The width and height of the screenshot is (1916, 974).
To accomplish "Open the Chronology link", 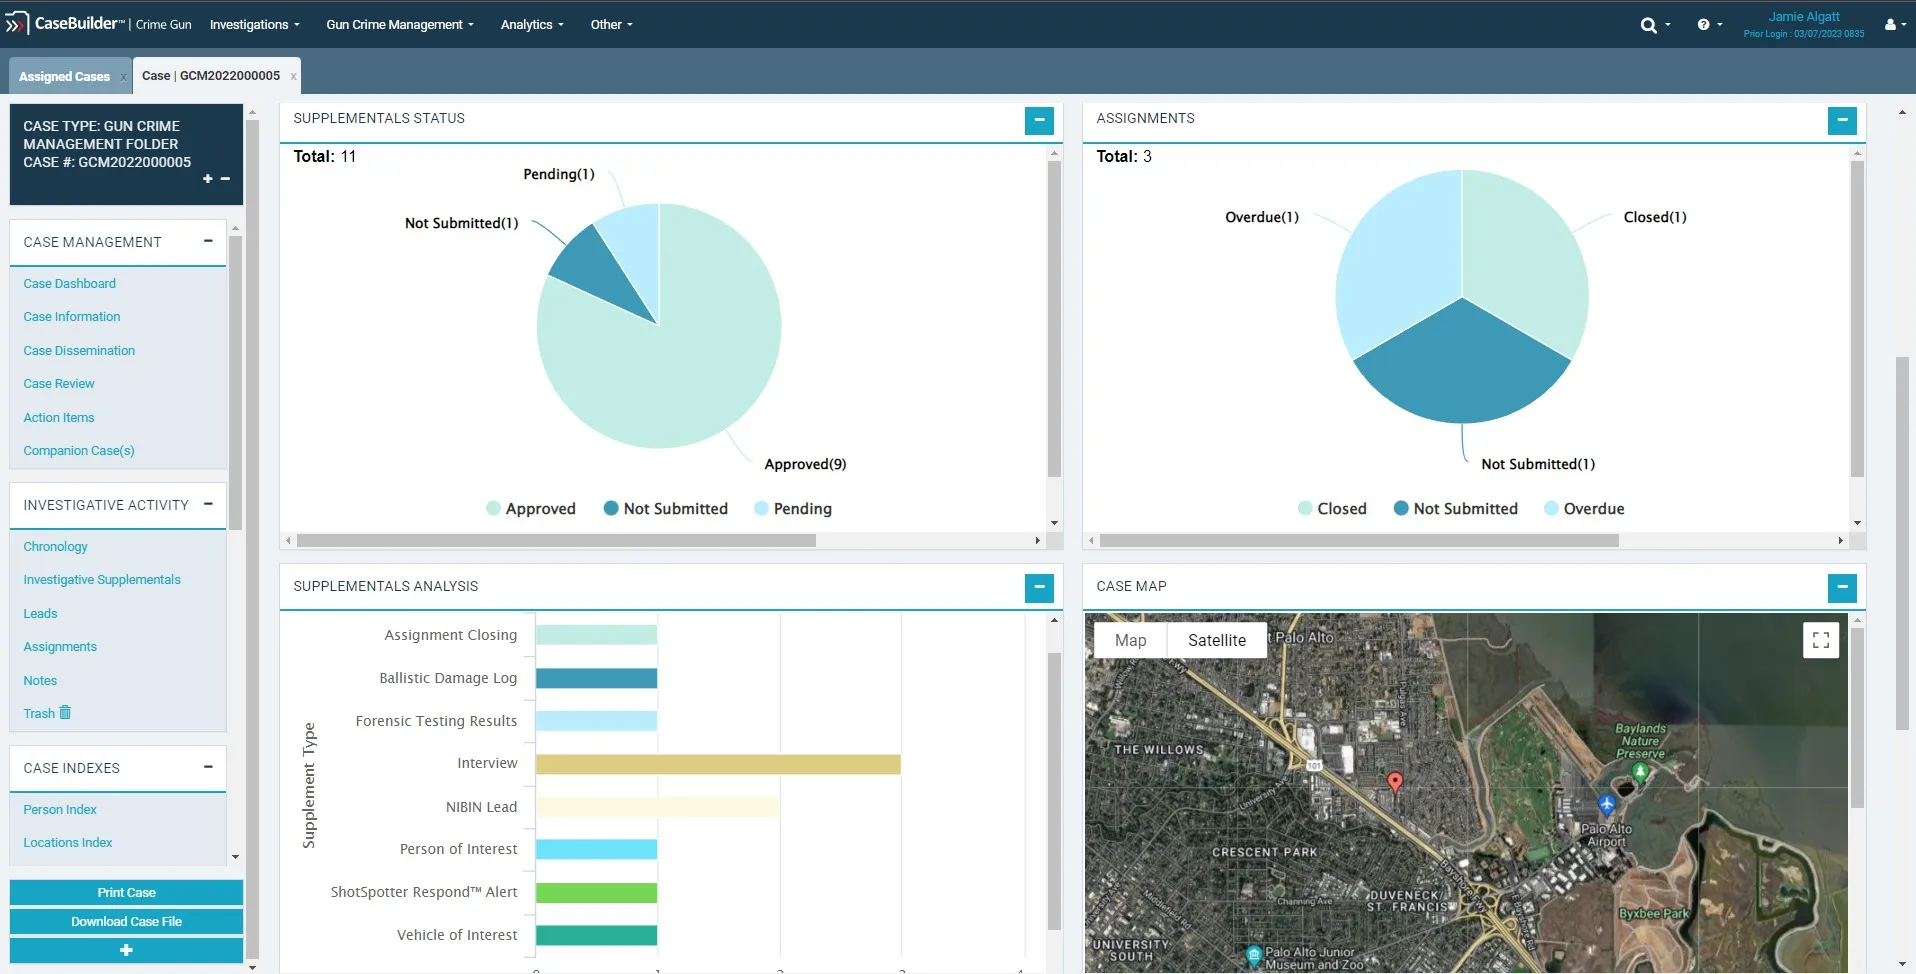I will [x=55, y=547].
